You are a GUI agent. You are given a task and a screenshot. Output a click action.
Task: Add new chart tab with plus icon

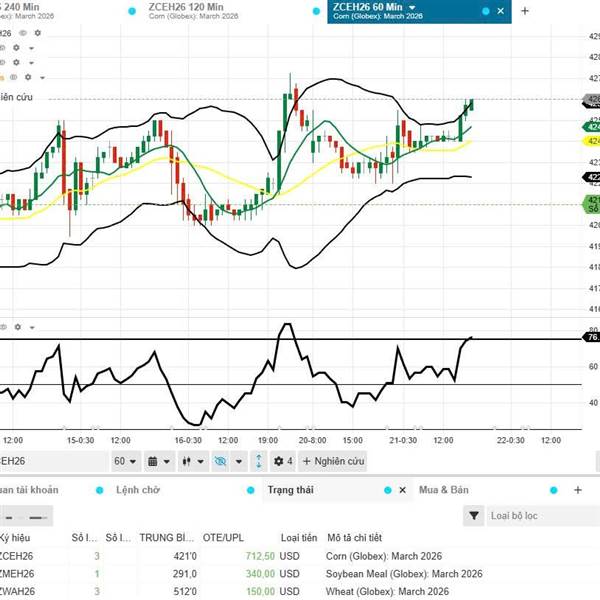coord(525,11)
